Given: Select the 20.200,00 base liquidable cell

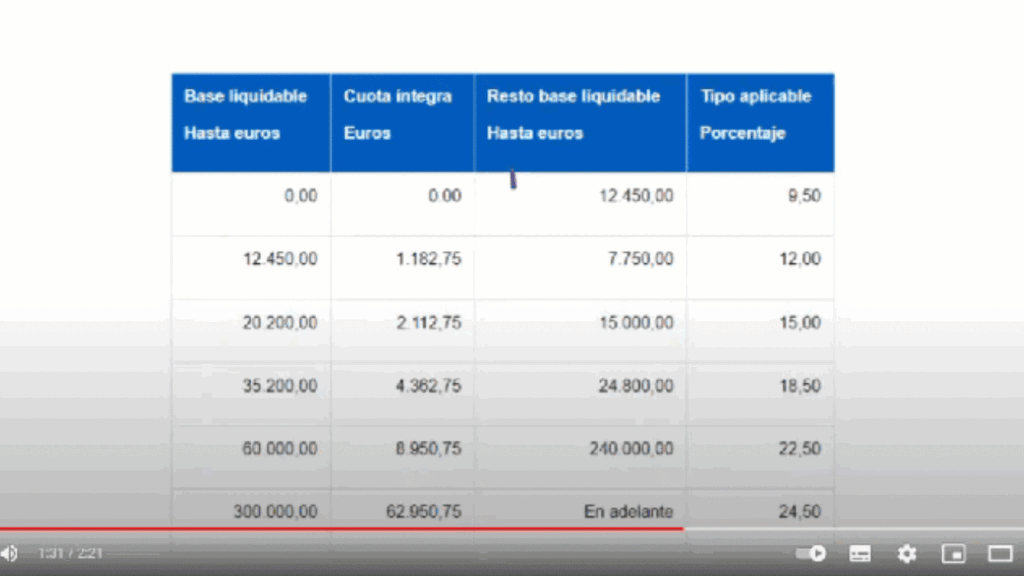Looking at the screenshot, I should 251,331.
